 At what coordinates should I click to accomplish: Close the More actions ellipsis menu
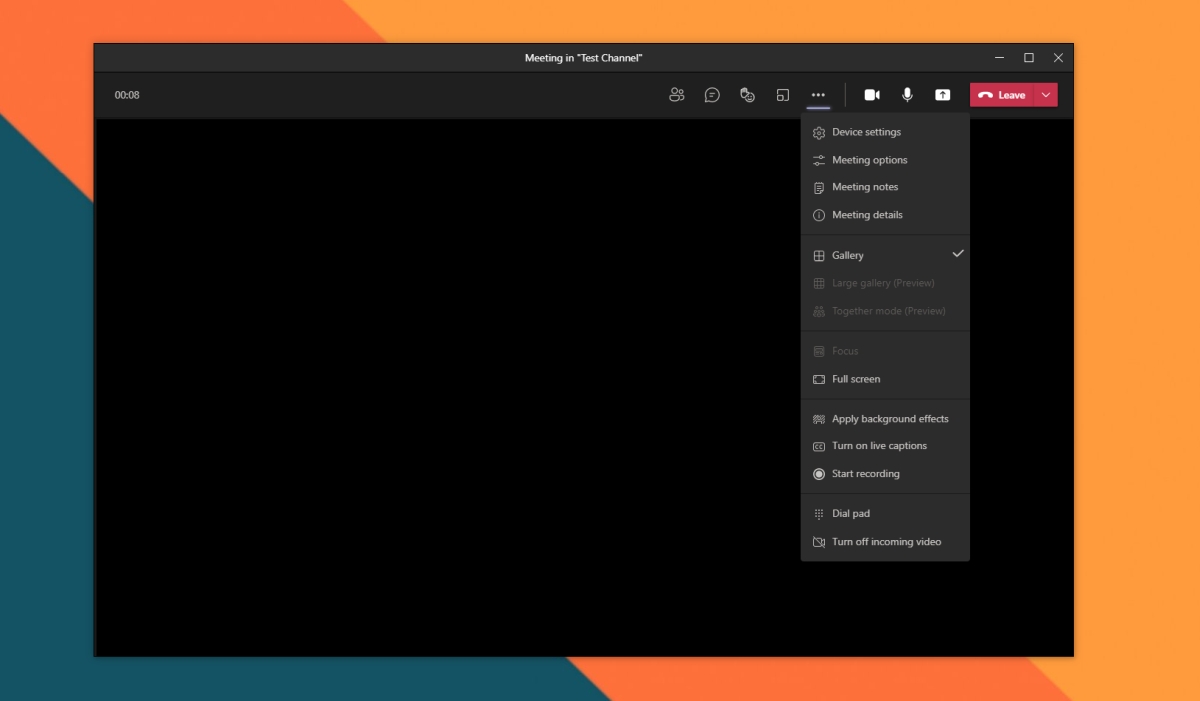pos(818,95)
